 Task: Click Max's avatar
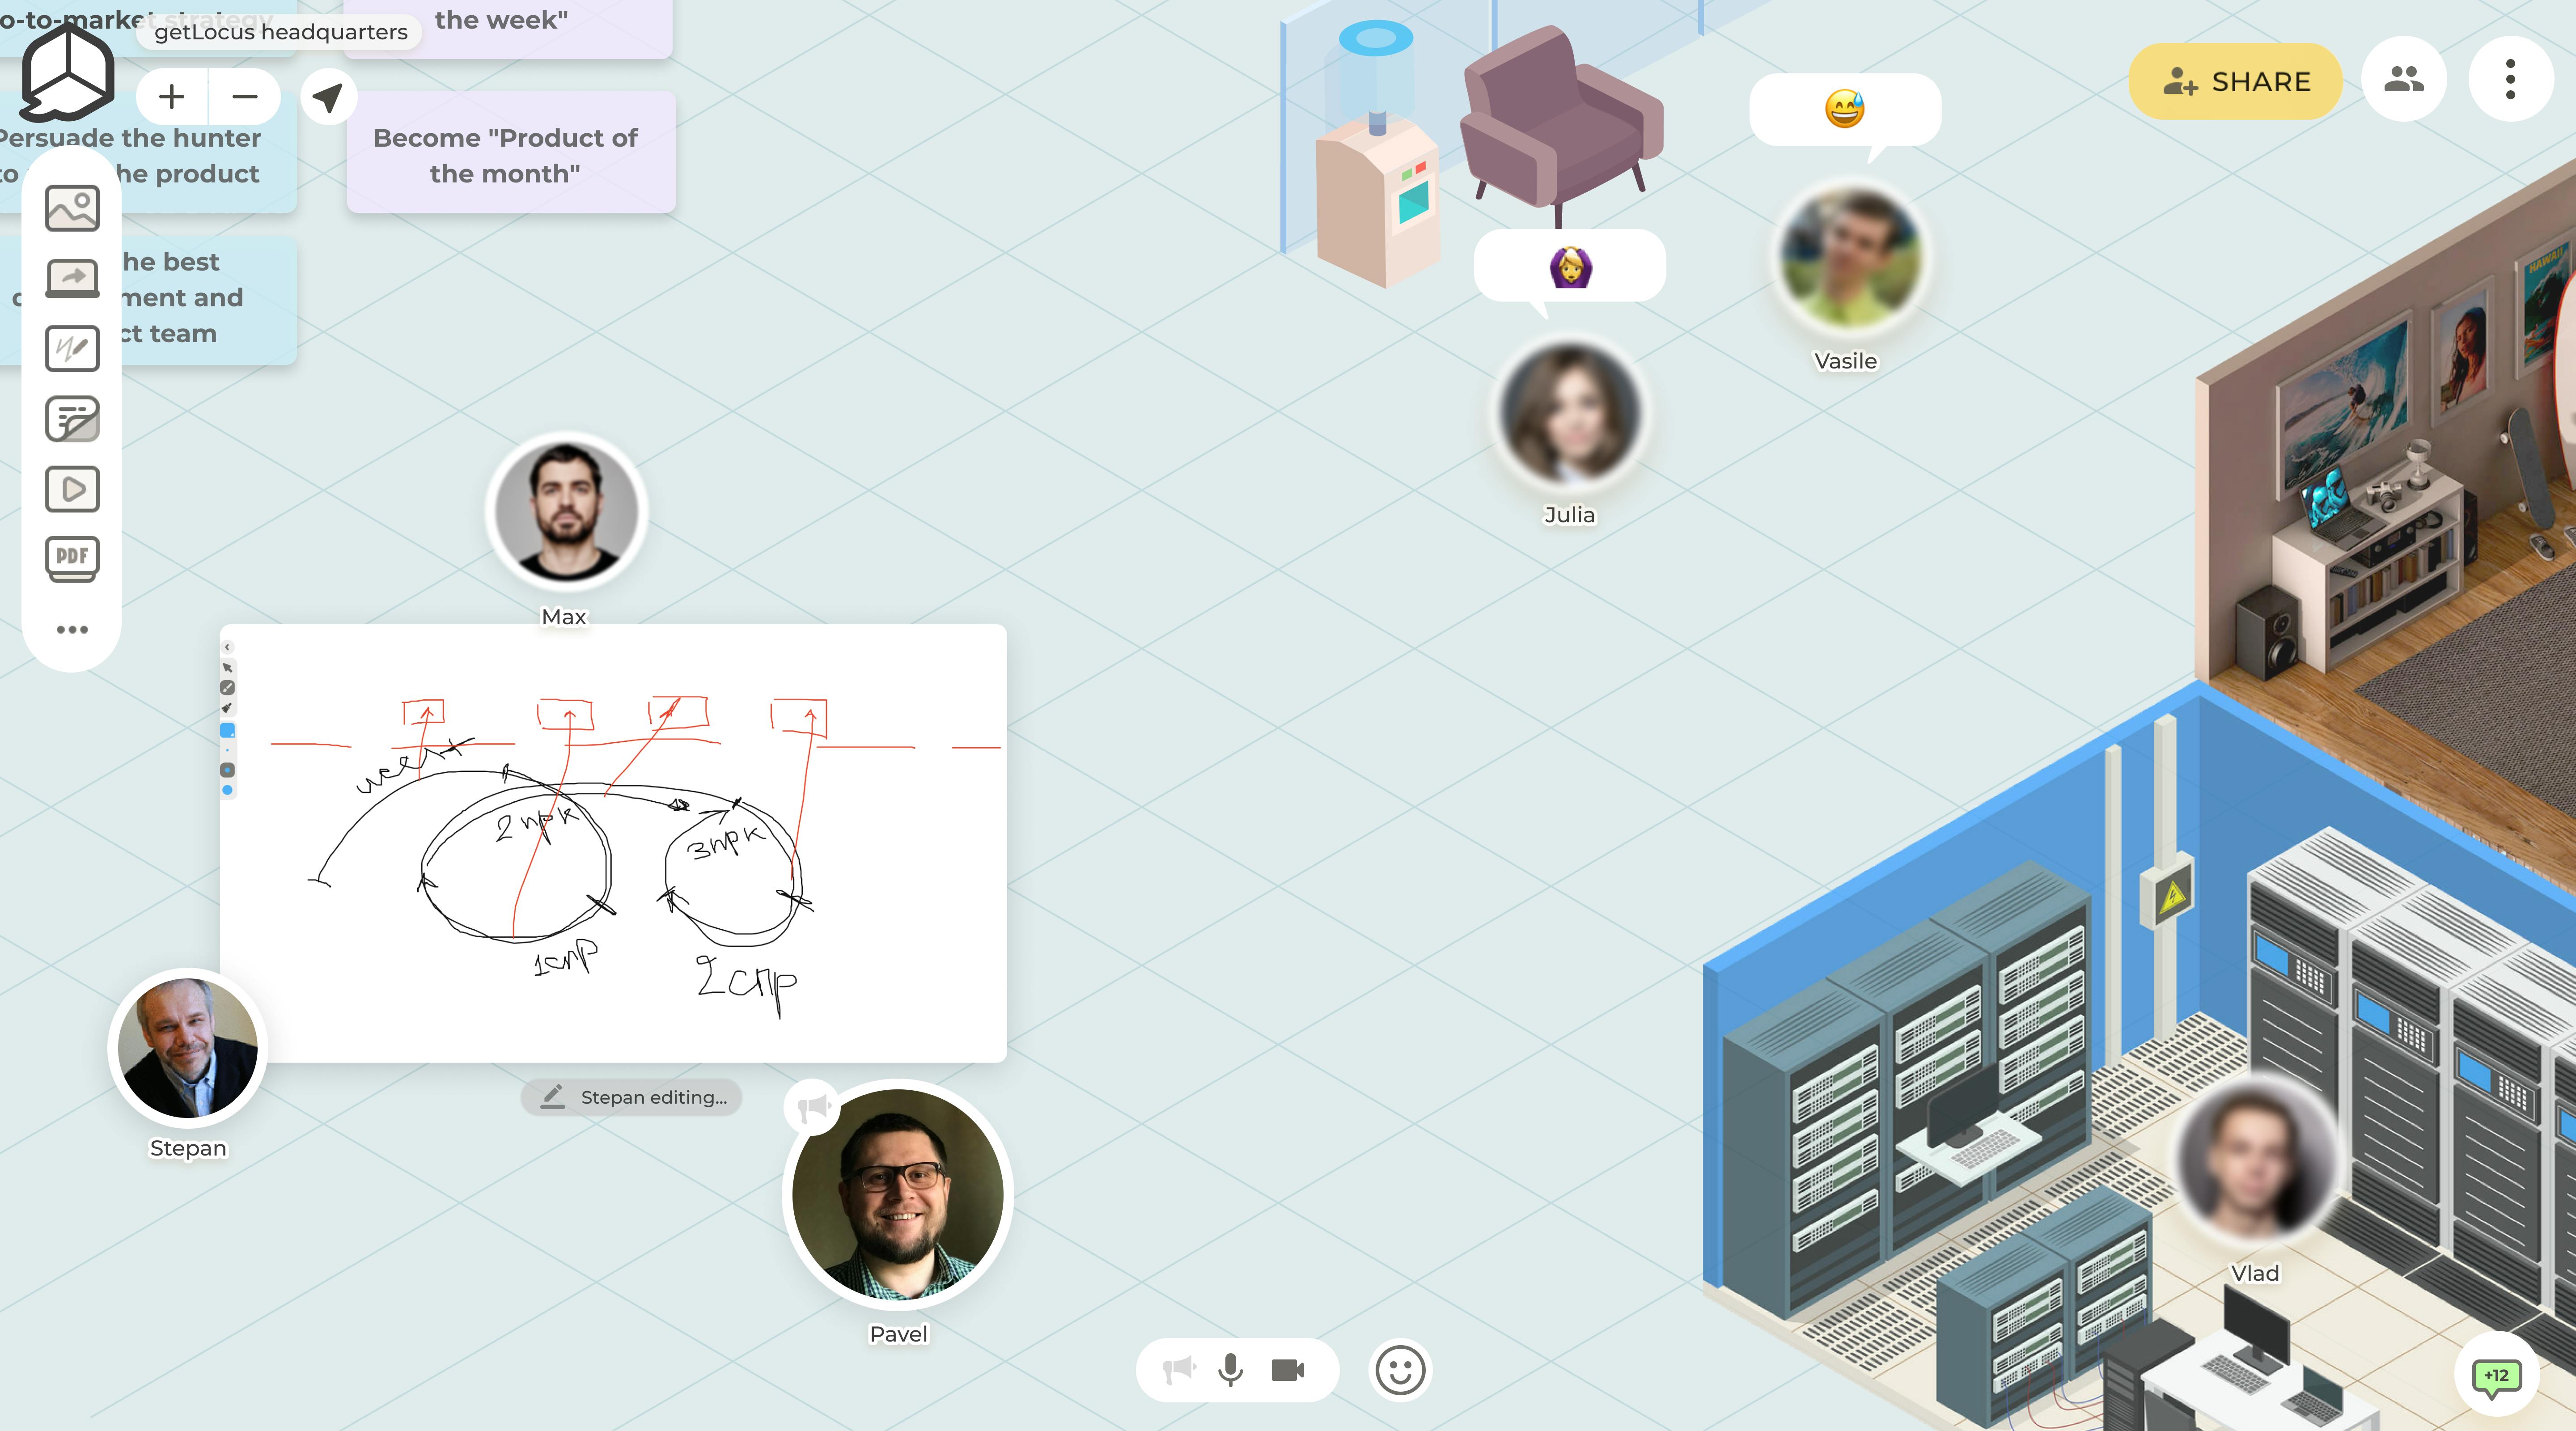[567, 511]
